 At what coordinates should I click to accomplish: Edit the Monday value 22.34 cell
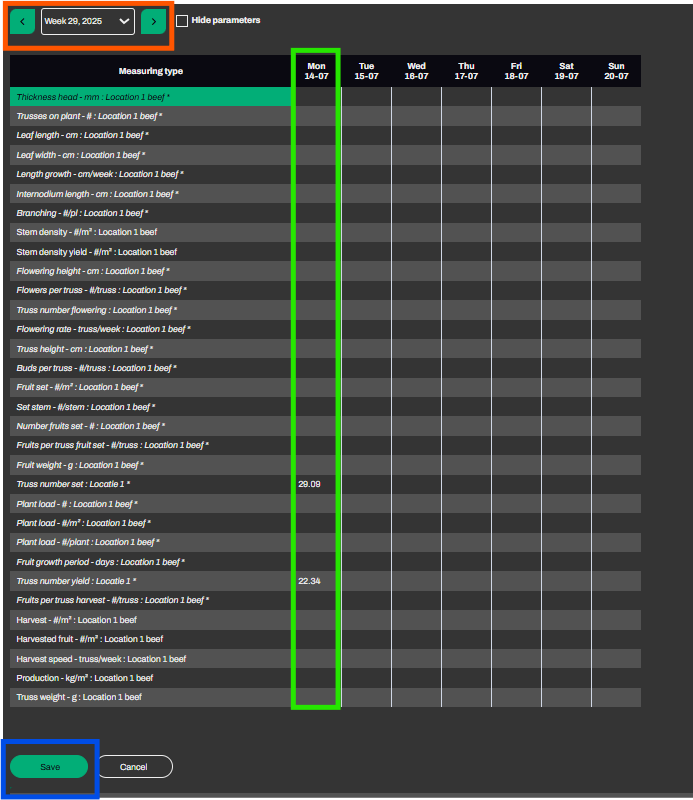[316, 581]
